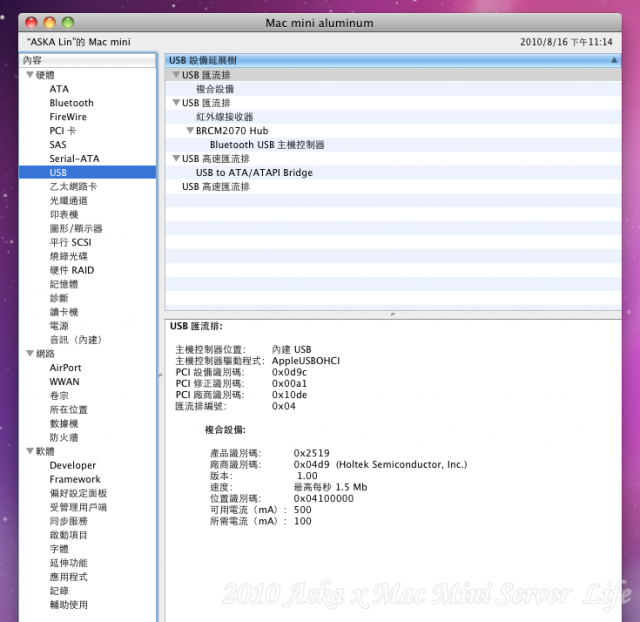Select 受管理用戶端 under software
640x622 pixels.
78,507
